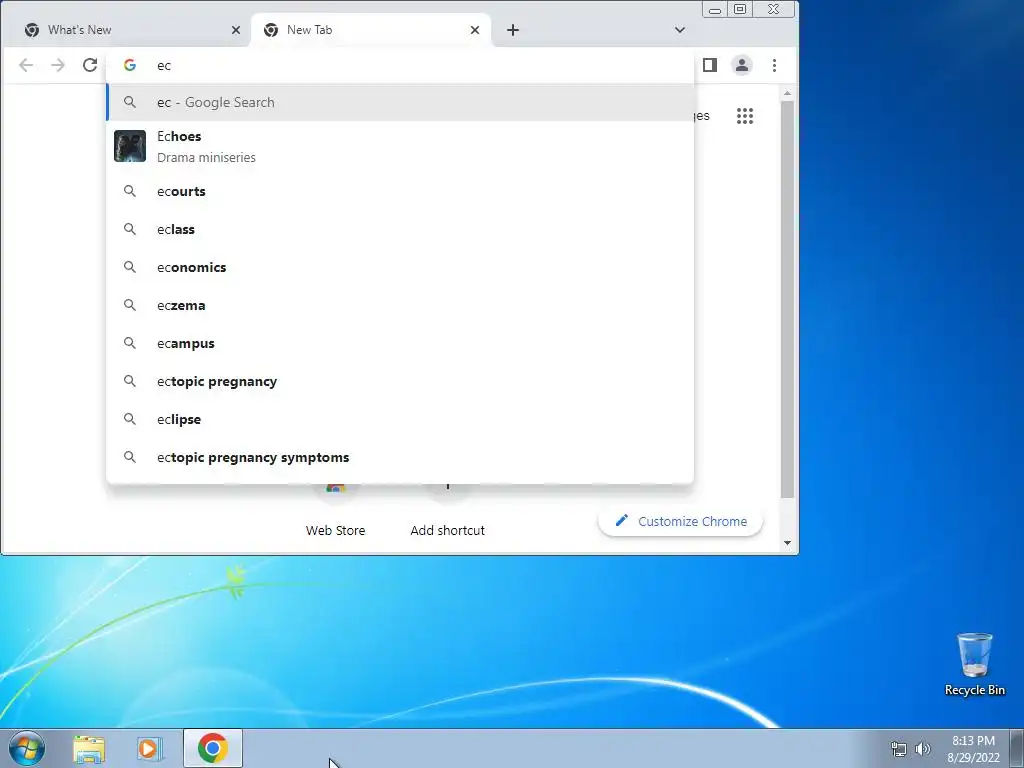1024x768 pixels.
Task: Click the Chrome back arrow button
Action: pyautogui.click(x=26, y=65)
